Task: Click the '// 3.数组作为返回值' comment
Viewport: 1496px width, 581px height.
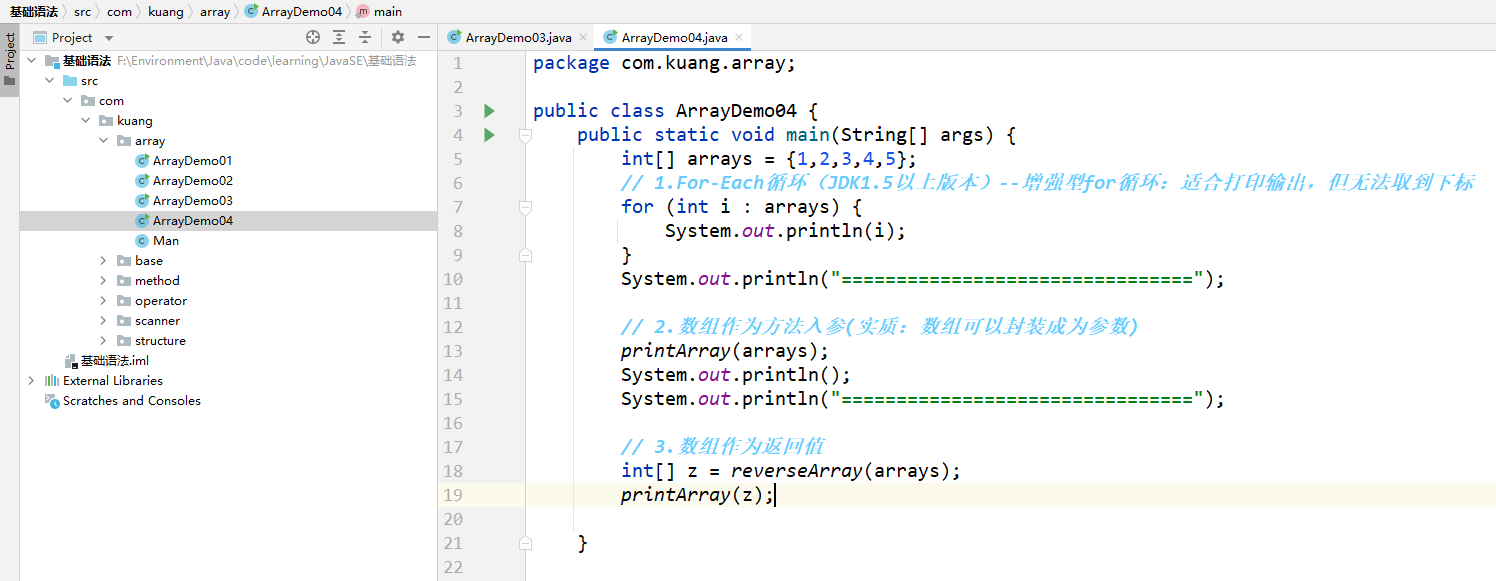Action: (722, 447)
